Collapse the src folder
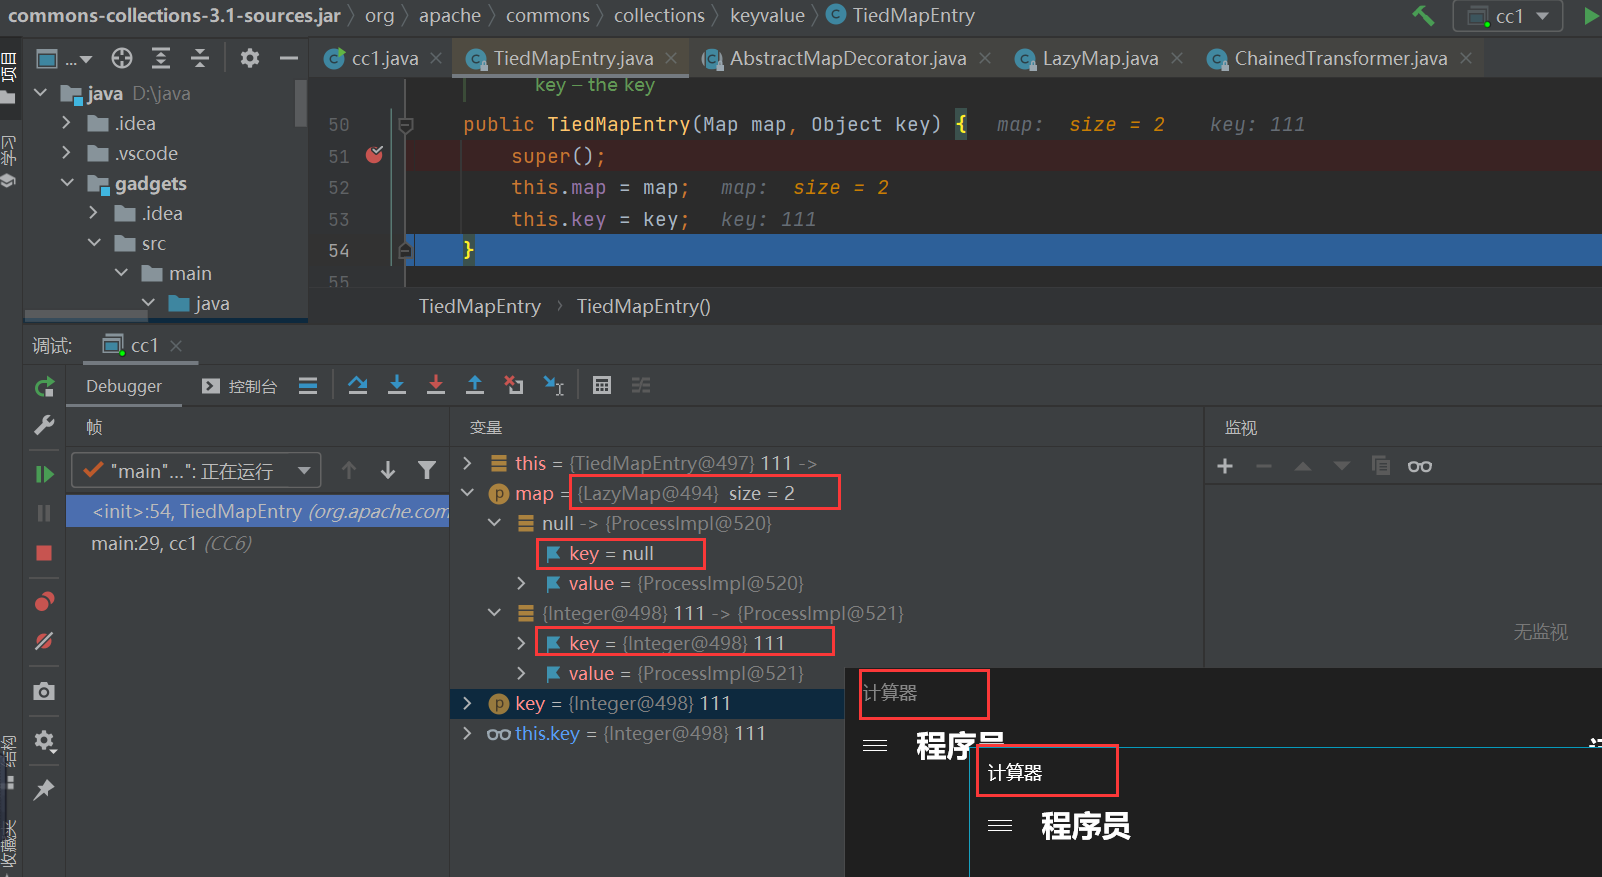The image size is (1602, 877). [x=94, y=243]
